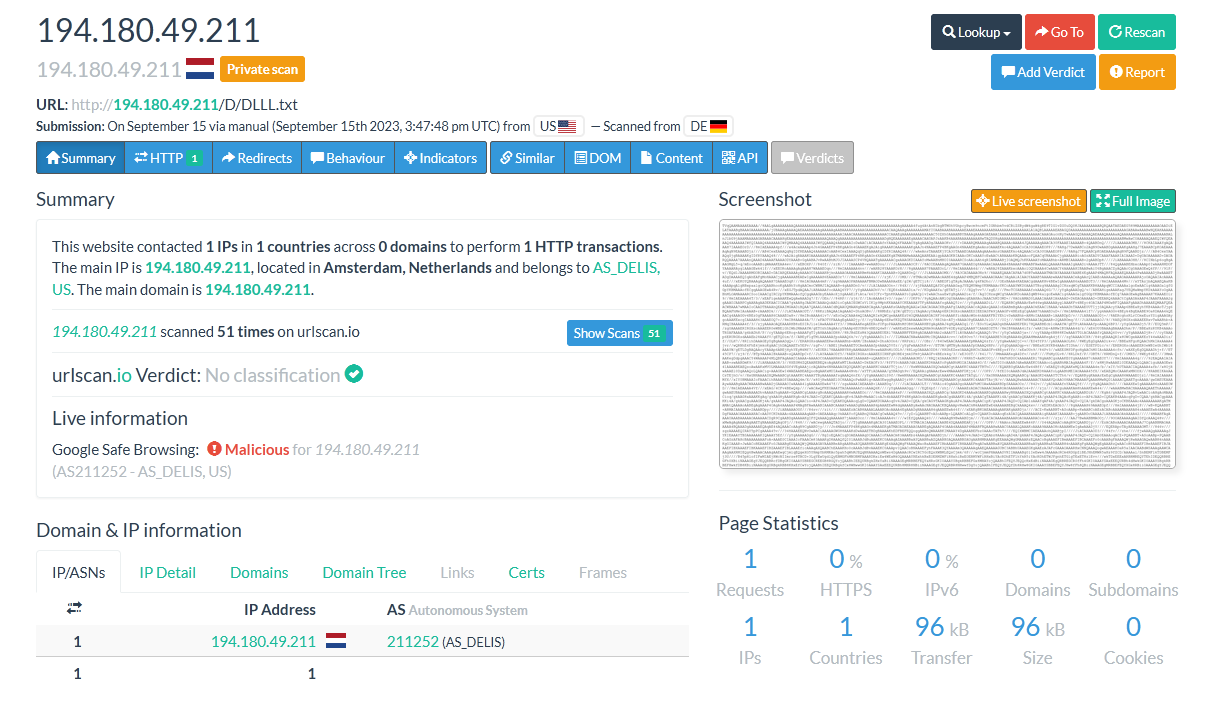Open the API tab
1217x715 pixels.
[x=740, y=158]
